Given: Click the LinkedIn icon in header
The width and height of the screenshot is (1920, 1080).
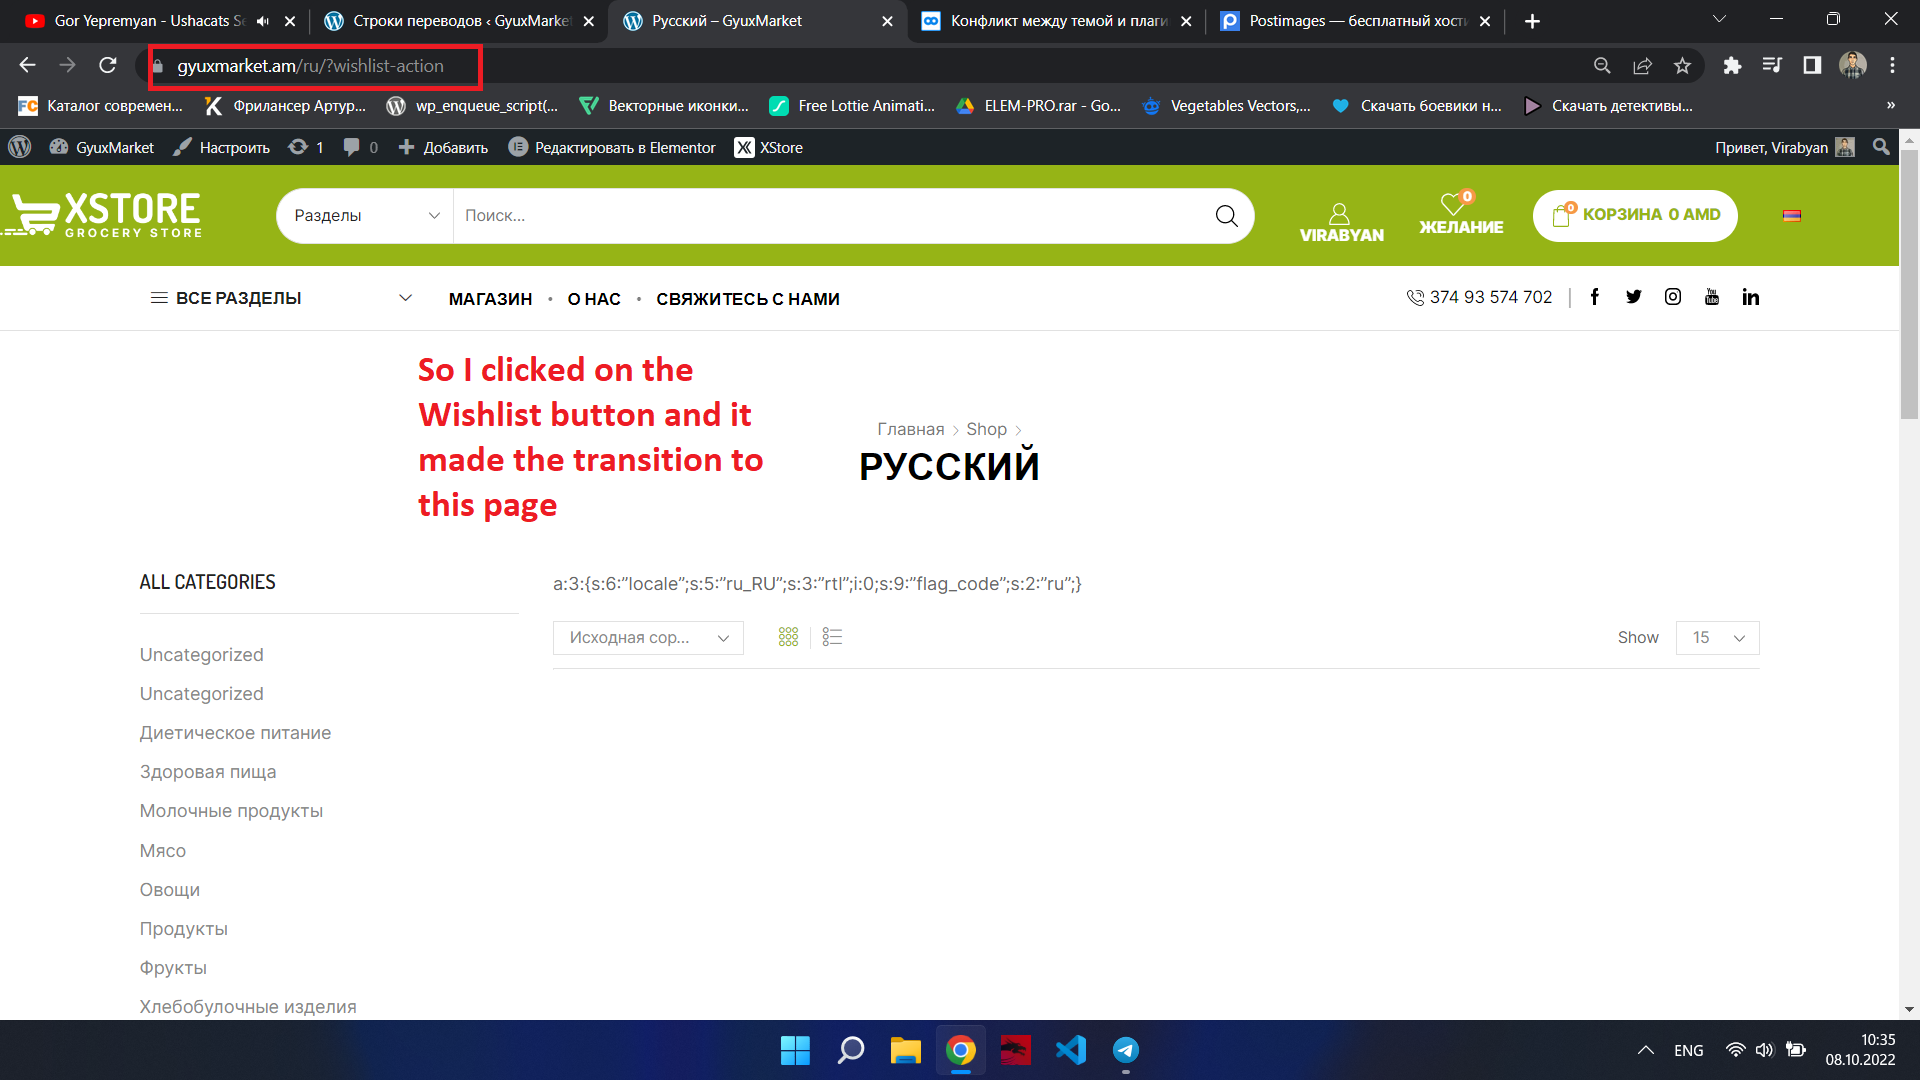Looking at the screenshot, I should [x=1750, y=297].
